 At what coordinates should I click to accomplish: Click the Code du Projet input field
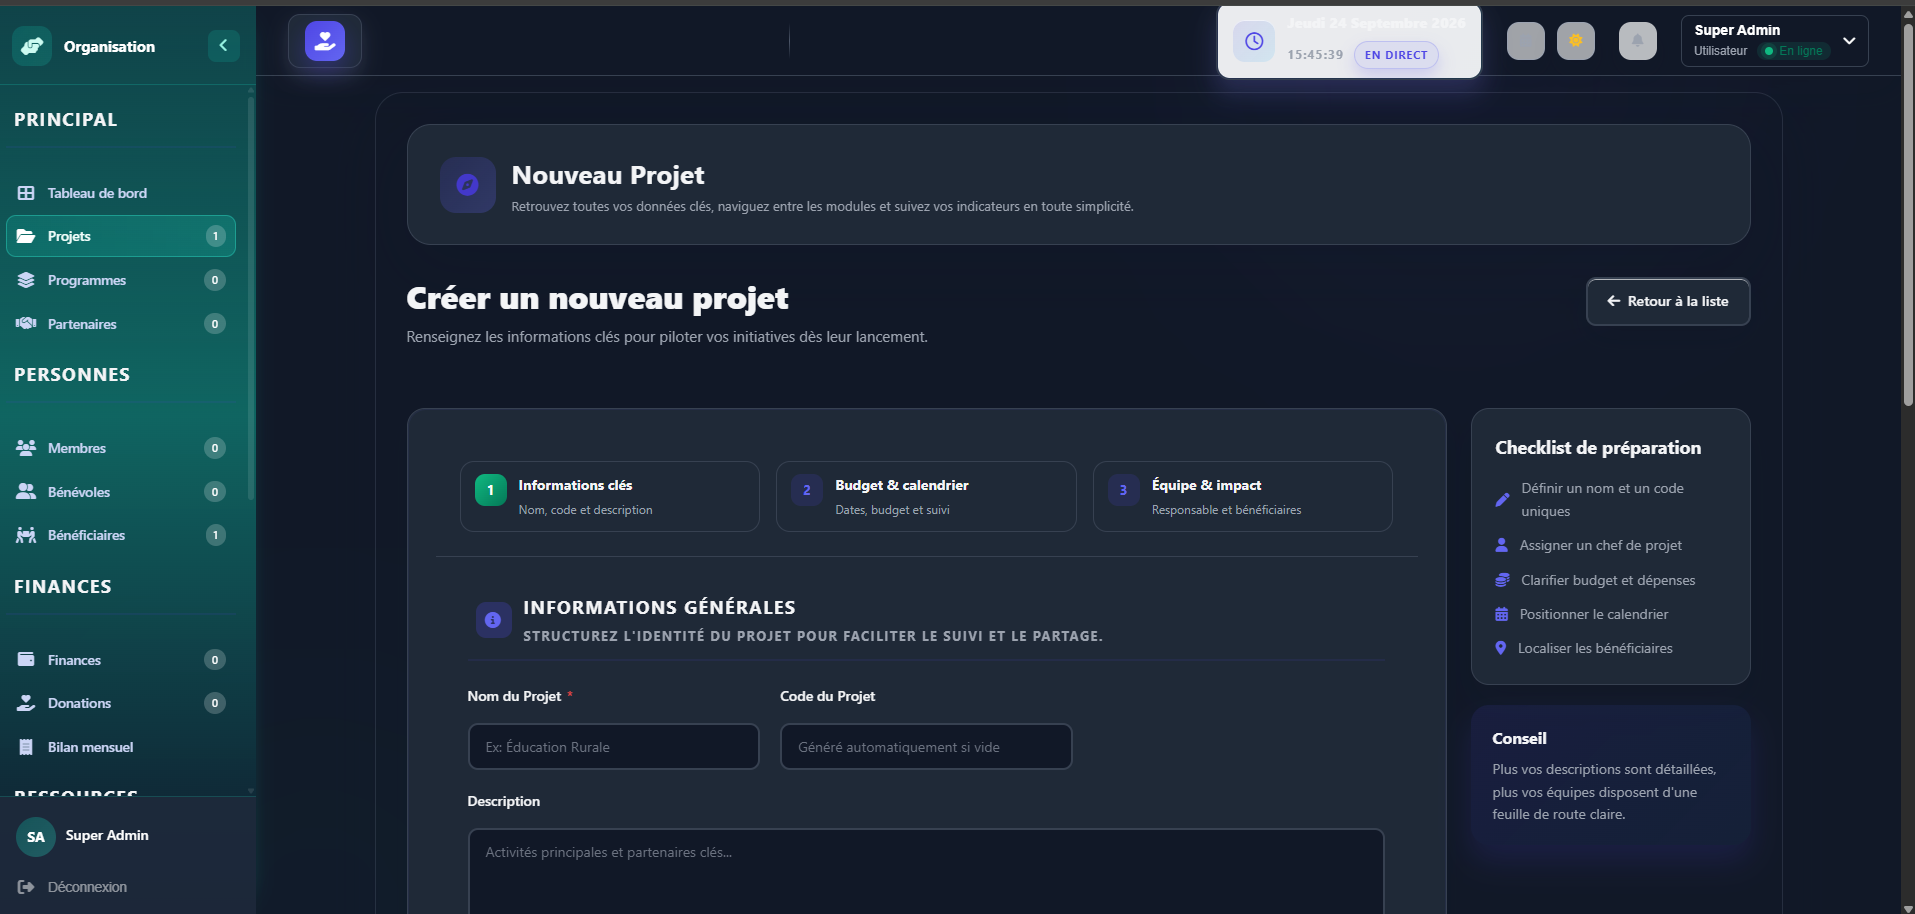click(x=926, y=747)
